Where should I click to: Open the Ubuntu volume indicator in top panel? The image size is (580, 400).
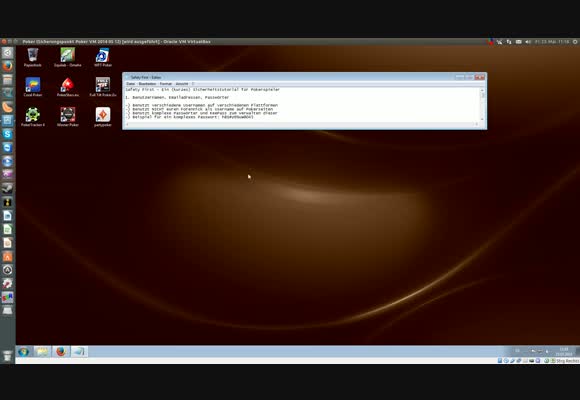(528, 42)
